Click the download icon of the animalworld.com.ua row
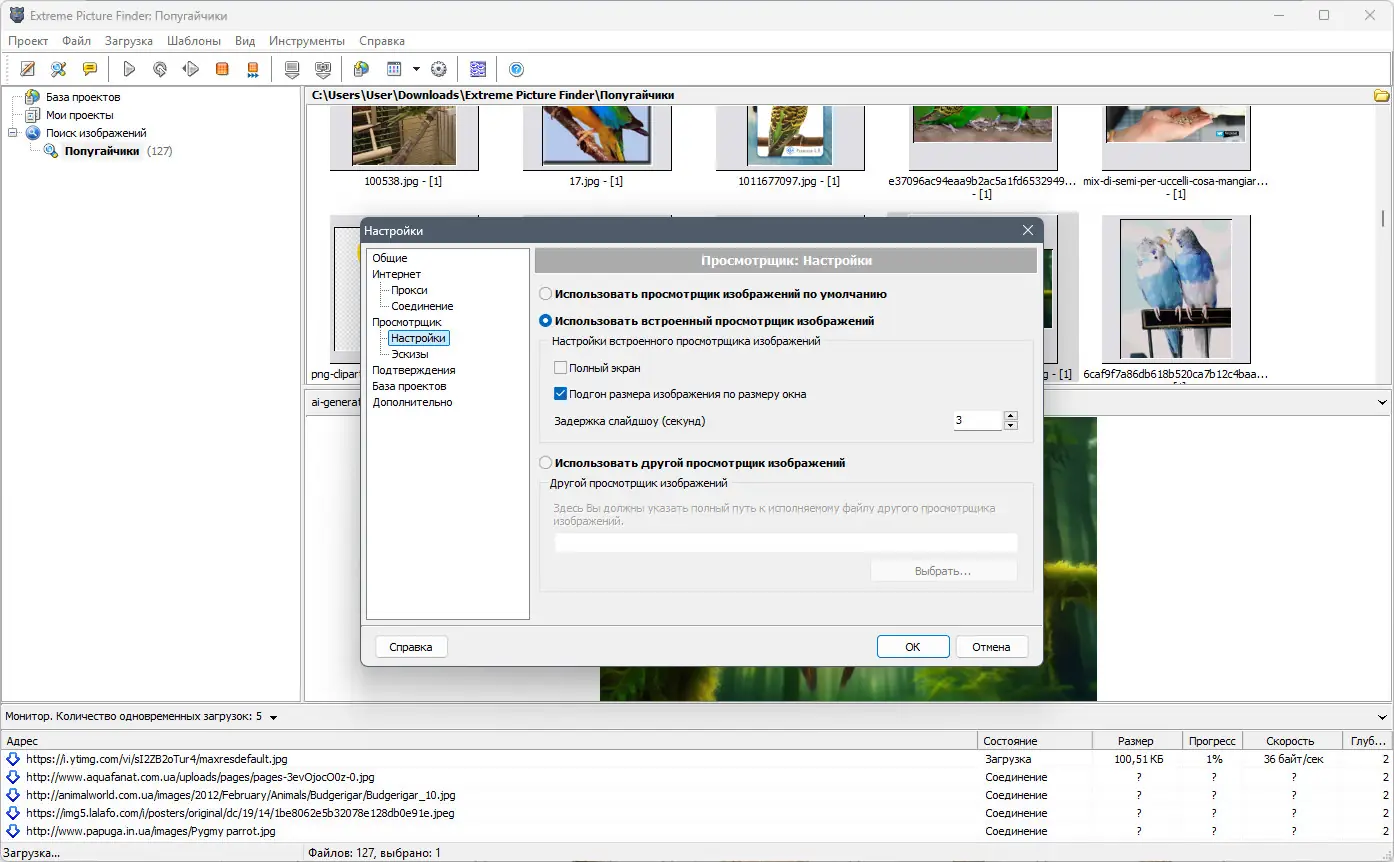 pos(13,795)
